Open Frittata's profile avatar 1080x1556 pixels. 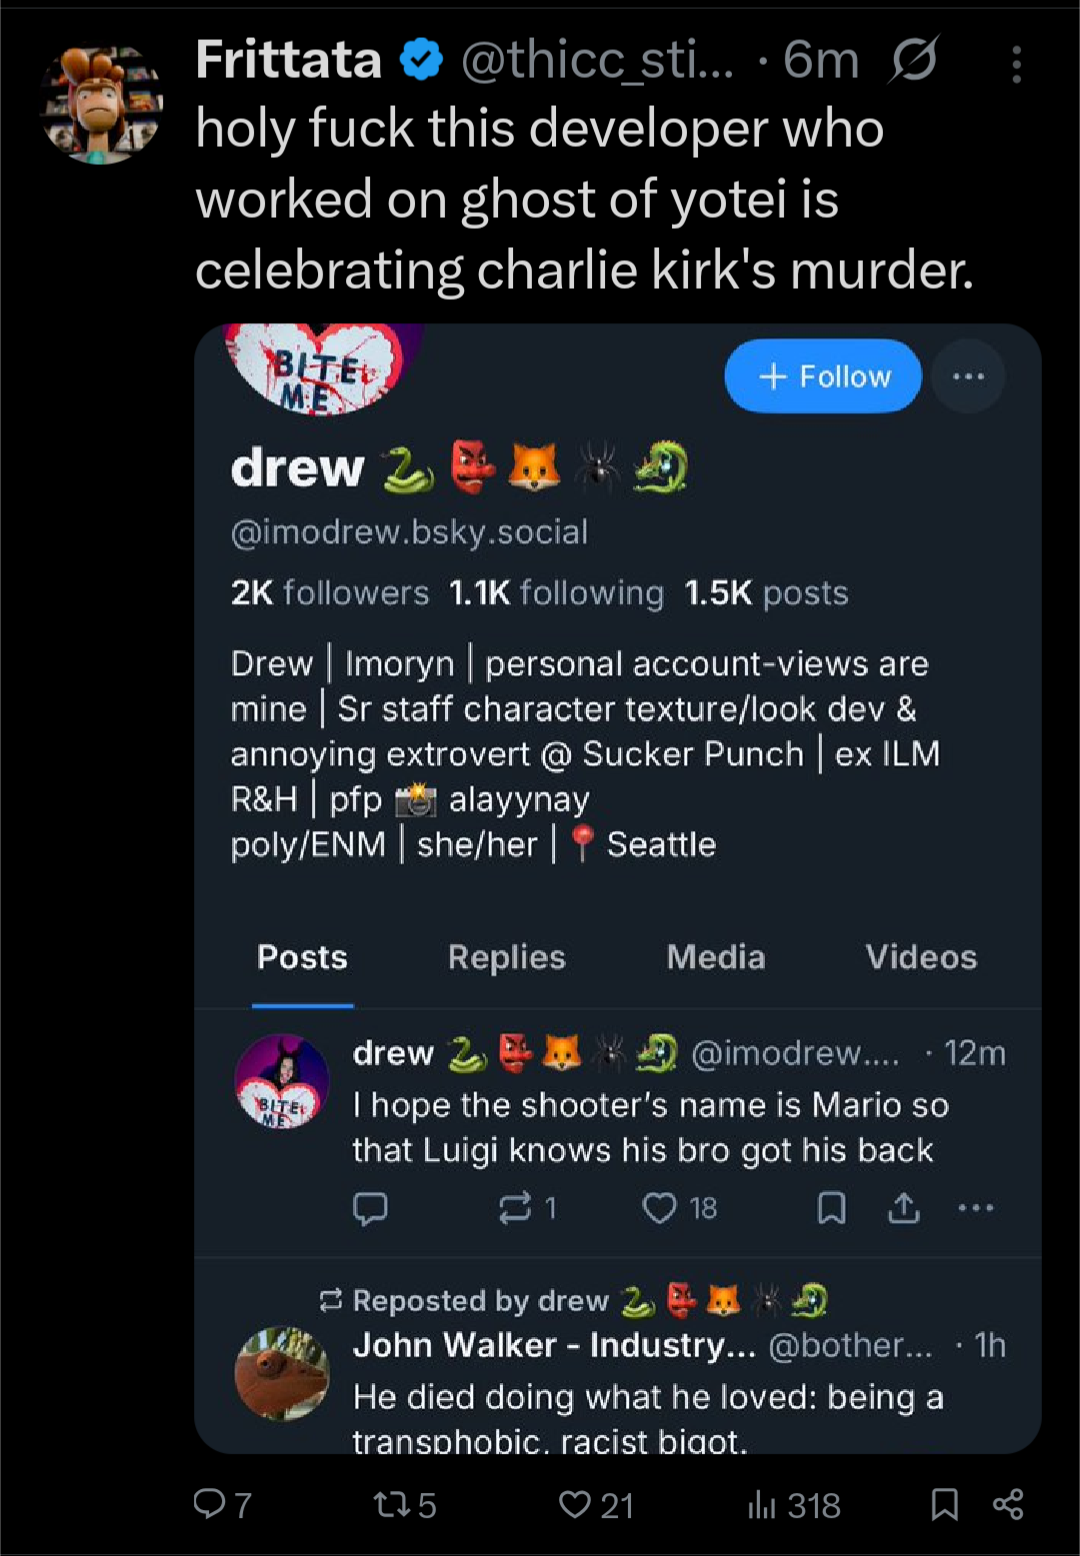tap(101, 105)
